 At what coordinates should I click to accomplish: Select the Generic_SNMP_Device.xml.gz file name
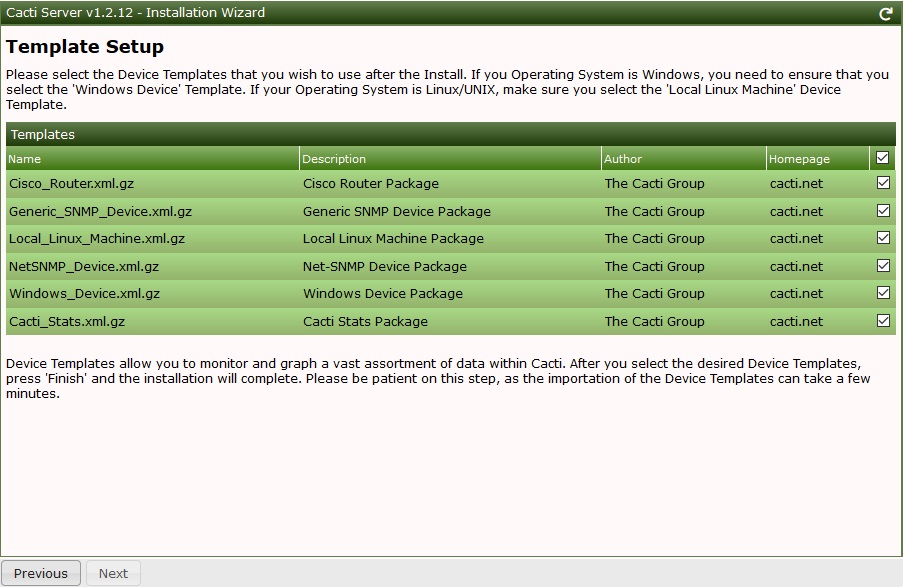point(100,211)
